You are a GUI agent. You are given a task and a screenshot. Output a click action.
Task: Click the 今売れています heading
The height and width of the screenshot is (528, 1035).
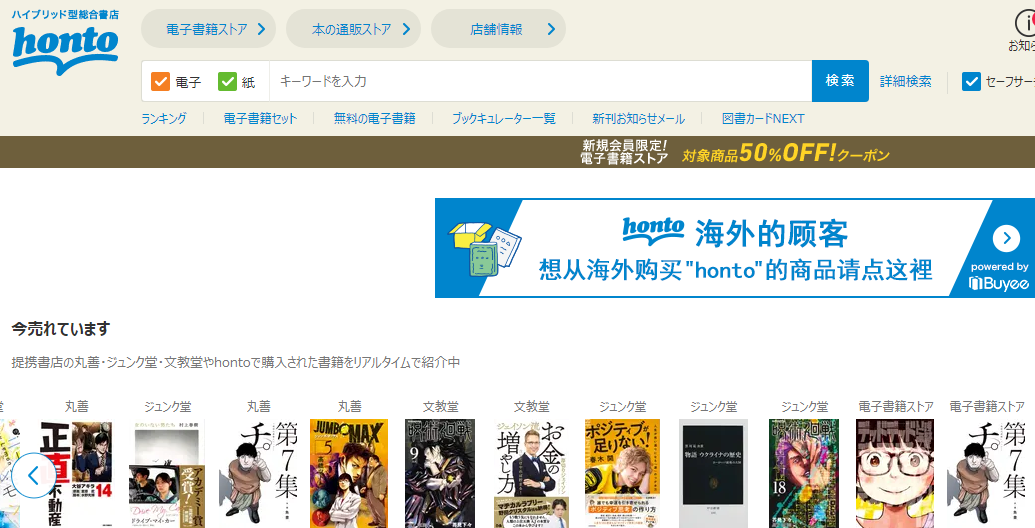61,328
